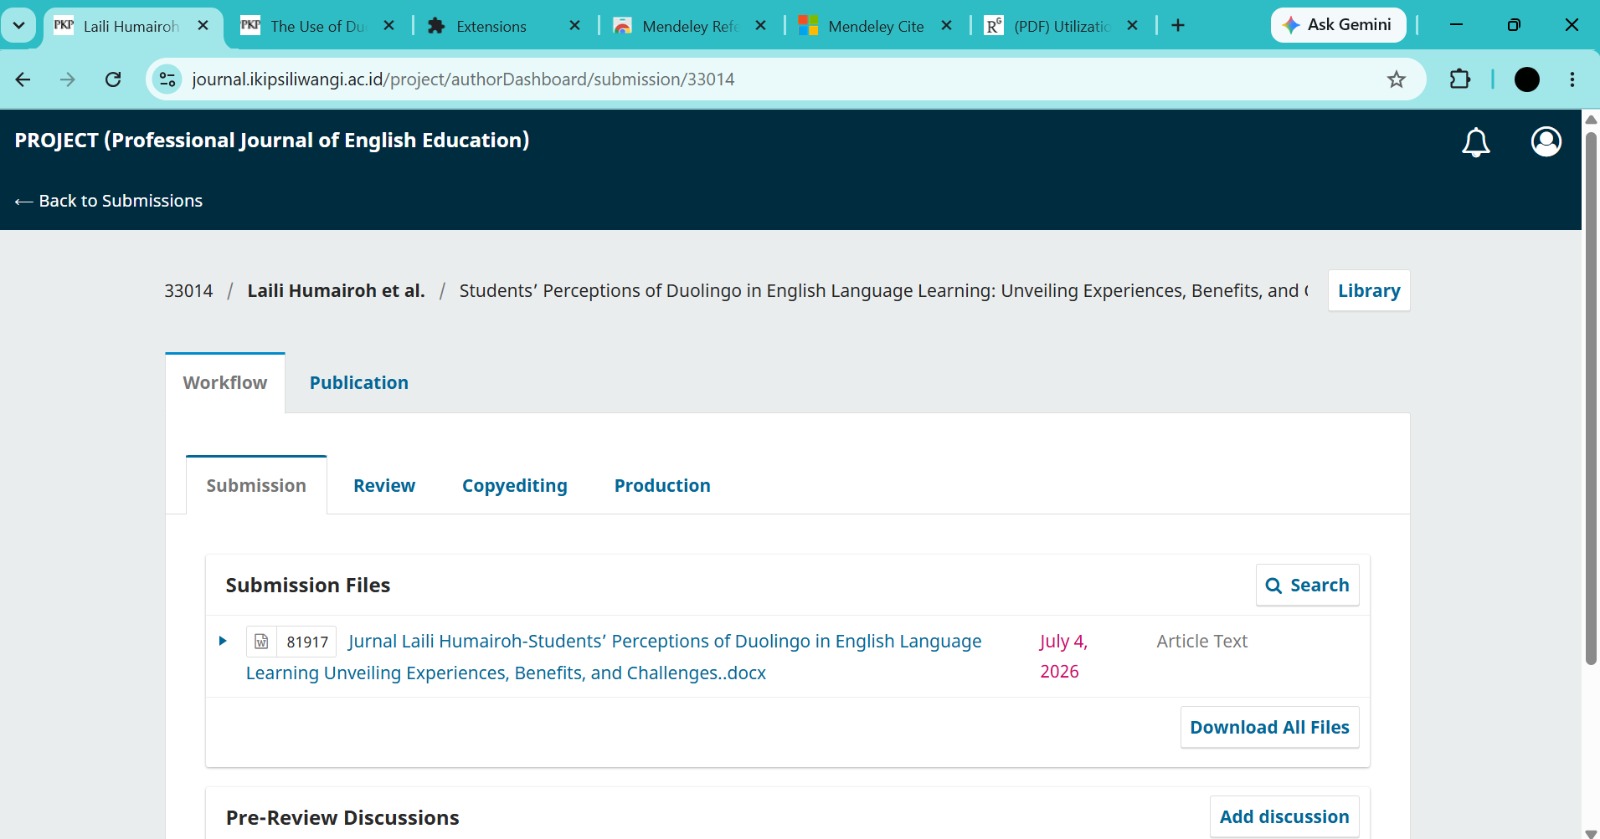Screen dimensions: 1600x839
Task: Open the notifications bell icon
Action: 1476,143
